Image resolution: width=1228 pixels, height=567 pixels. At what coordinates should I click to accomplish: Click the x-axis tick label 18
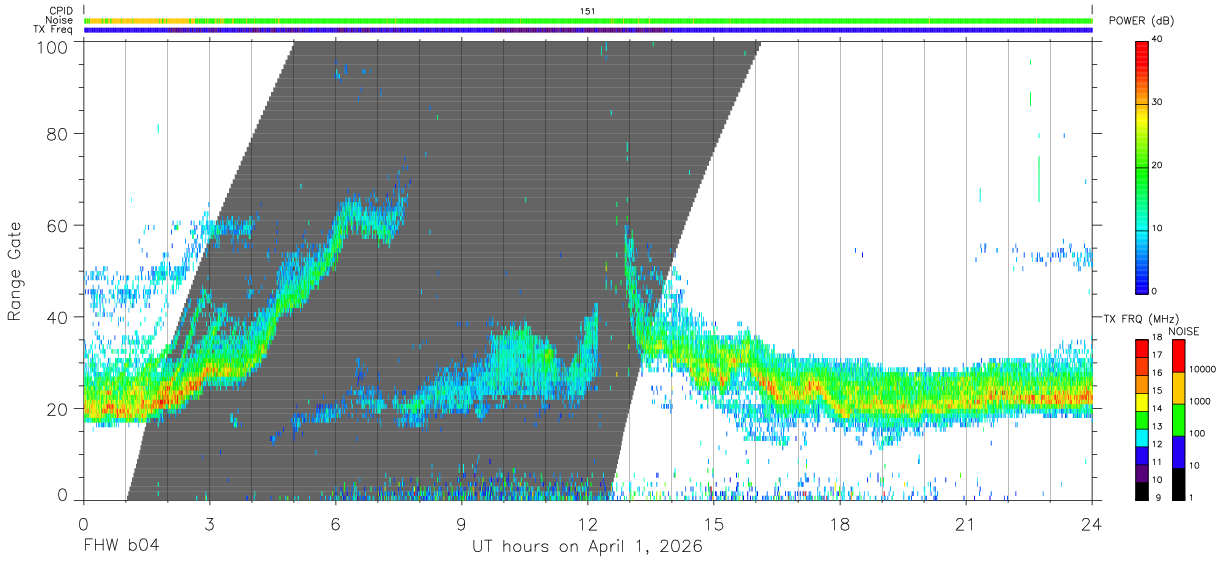[840, 524]
